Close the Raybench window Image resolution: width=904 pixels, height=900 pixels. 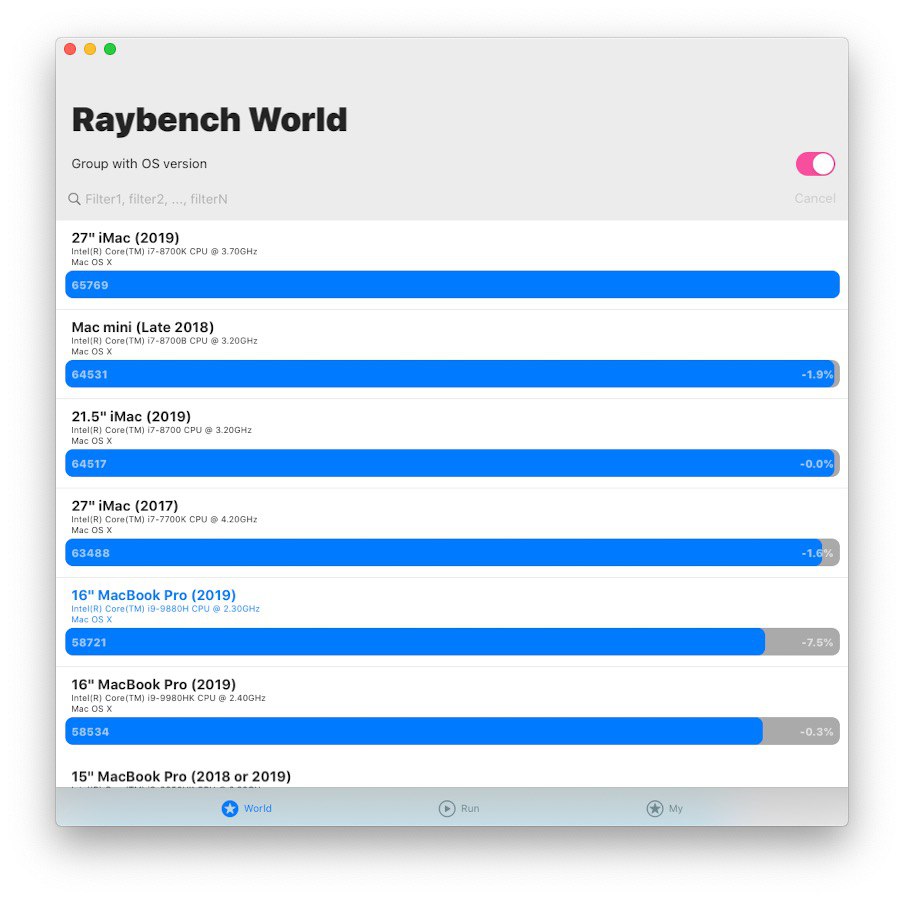coord(70,49)
